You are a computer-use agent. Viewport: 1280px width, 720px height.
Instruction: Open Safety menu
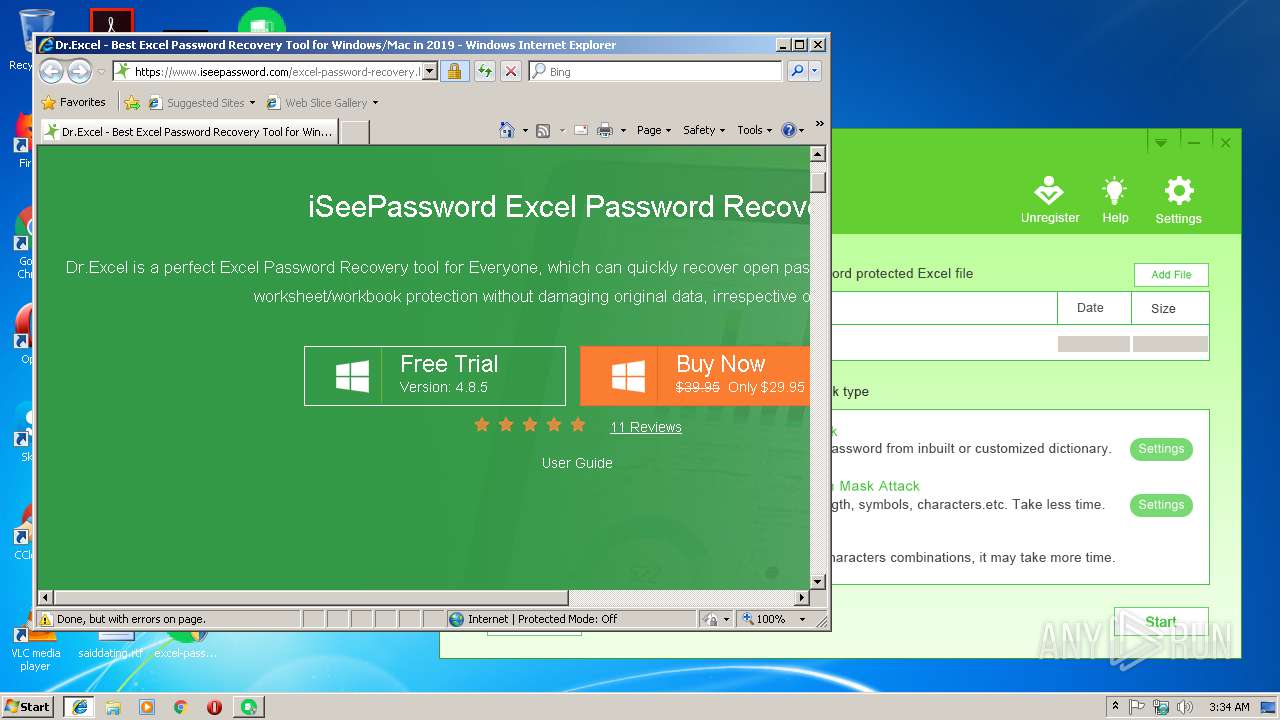tap(704, 130)
